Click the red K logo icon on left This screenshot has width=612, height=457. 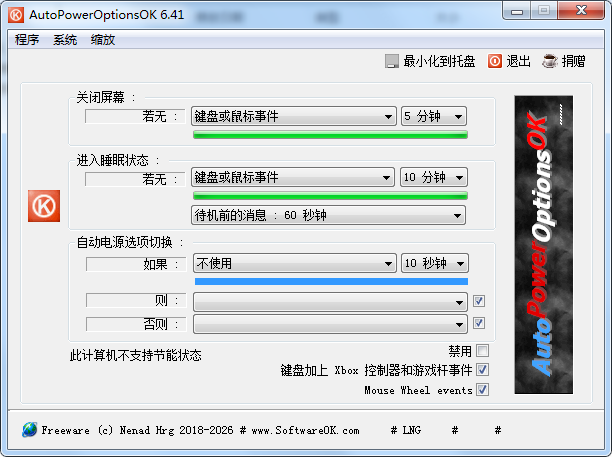point(43,206)
